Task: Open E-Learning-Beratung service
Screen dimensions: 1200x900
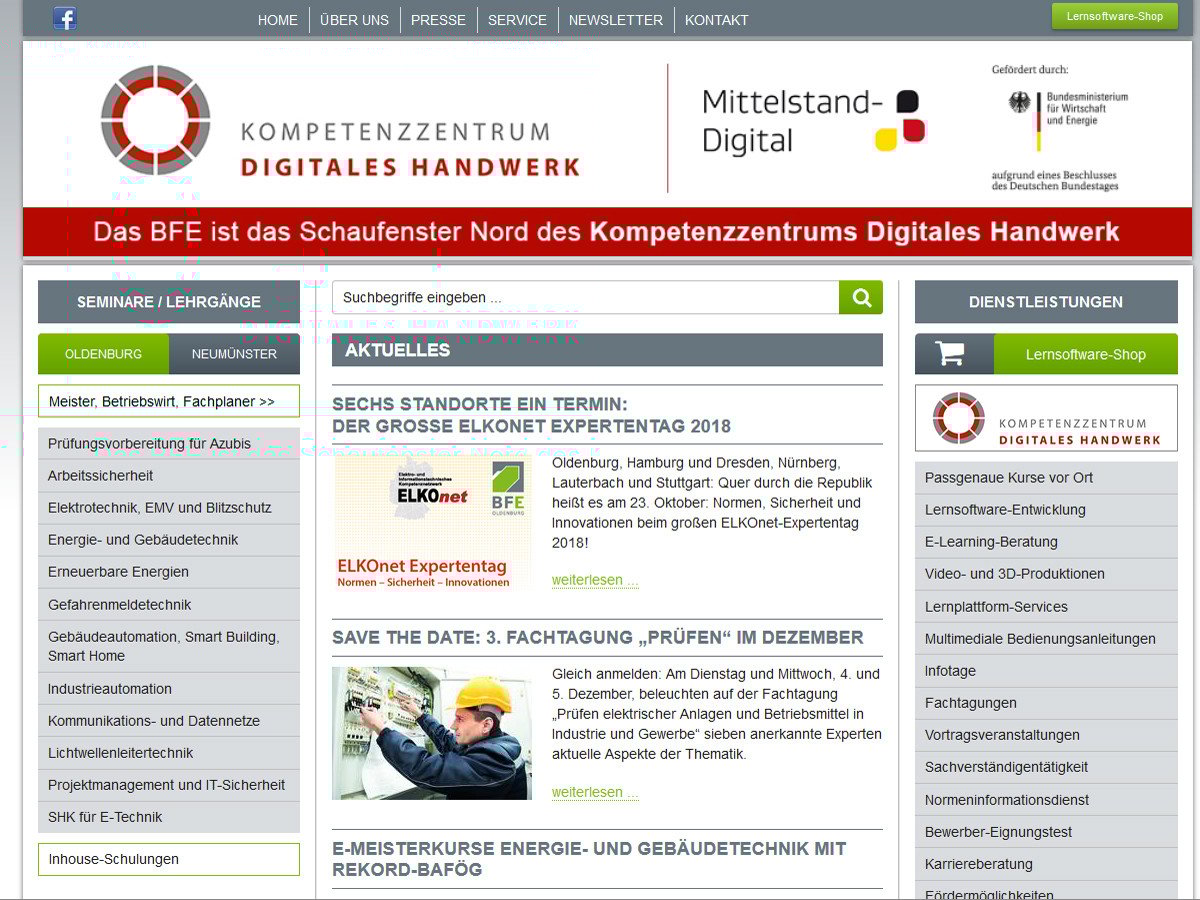Action: tap(1046, 541)
